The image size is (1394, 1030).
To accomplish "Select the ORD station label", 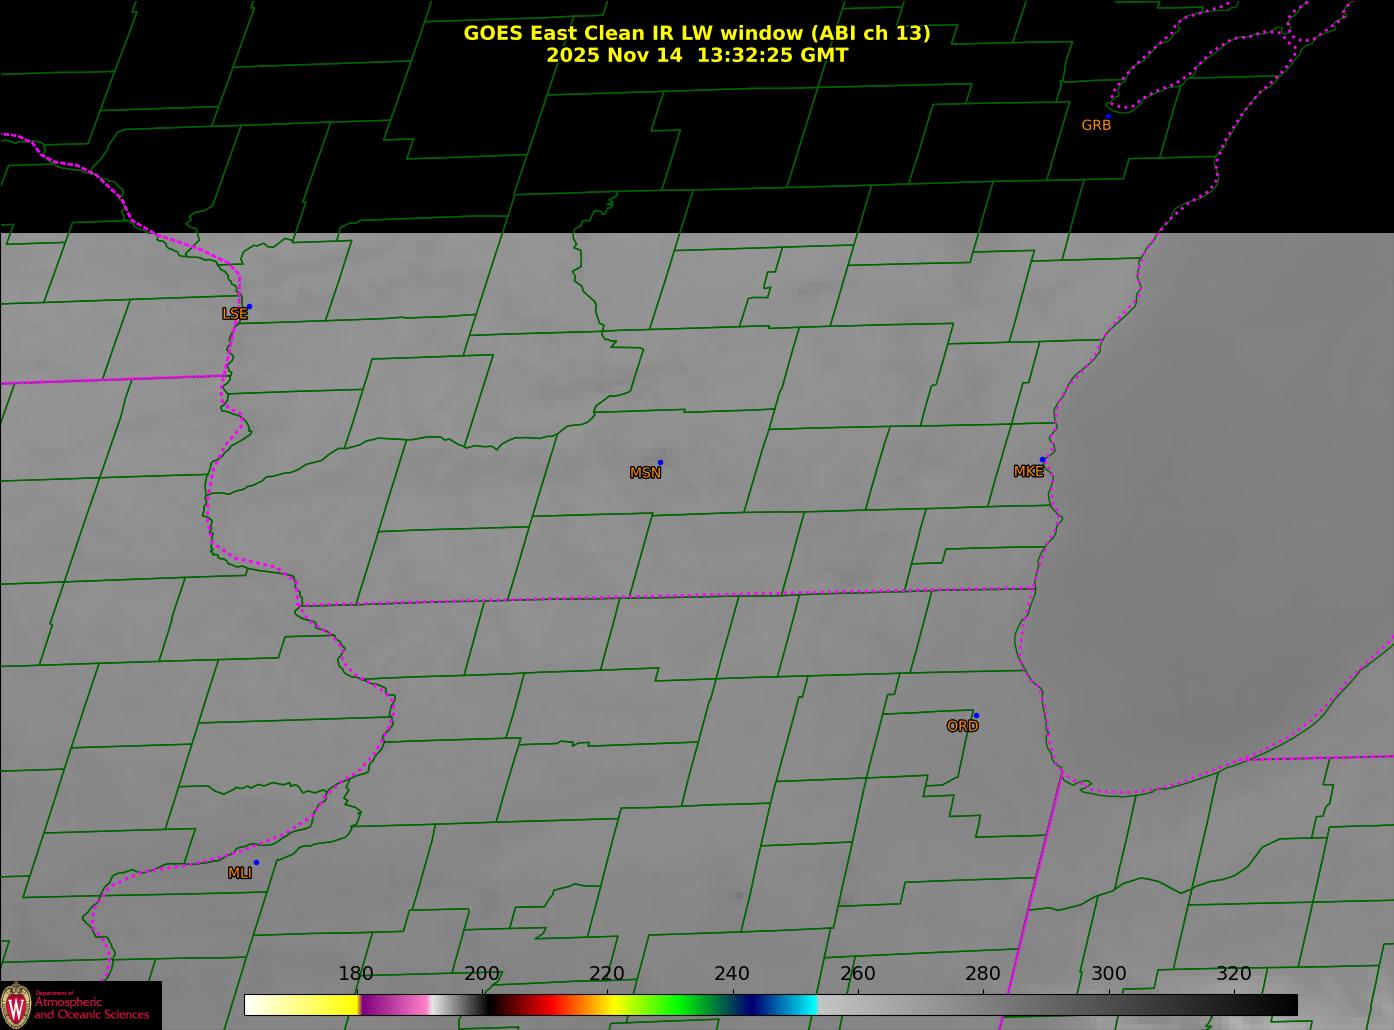I will click(x=962, y=727).
